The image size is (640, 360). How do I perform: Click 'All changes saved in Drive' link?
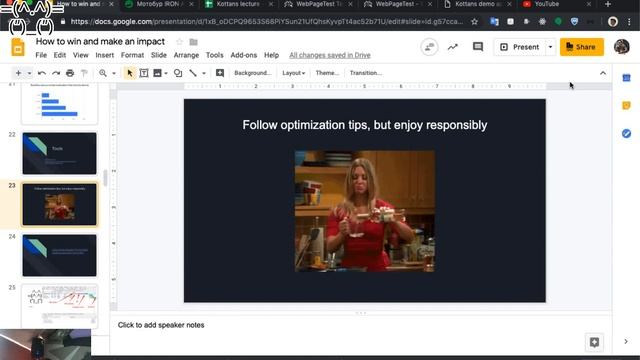click(330, 55)
